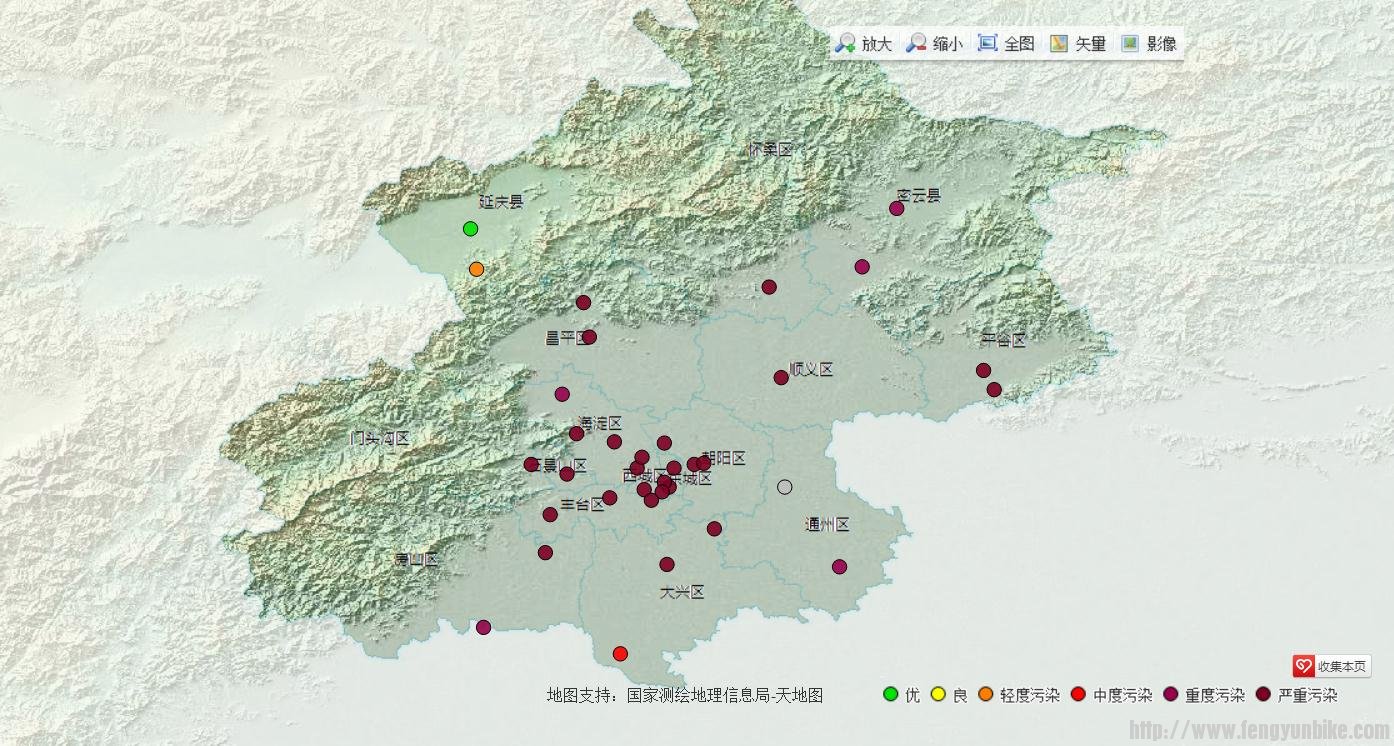Image resolution: width=1394 pixels, height=746 pixels.
Task: Open the fengyunbike.com watermark URL
Action: point(1260,731)
